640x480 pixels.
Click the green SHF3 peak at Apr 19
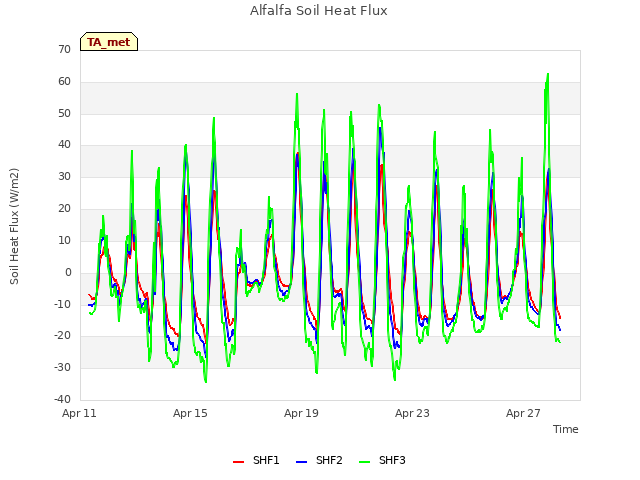[297, 94]
